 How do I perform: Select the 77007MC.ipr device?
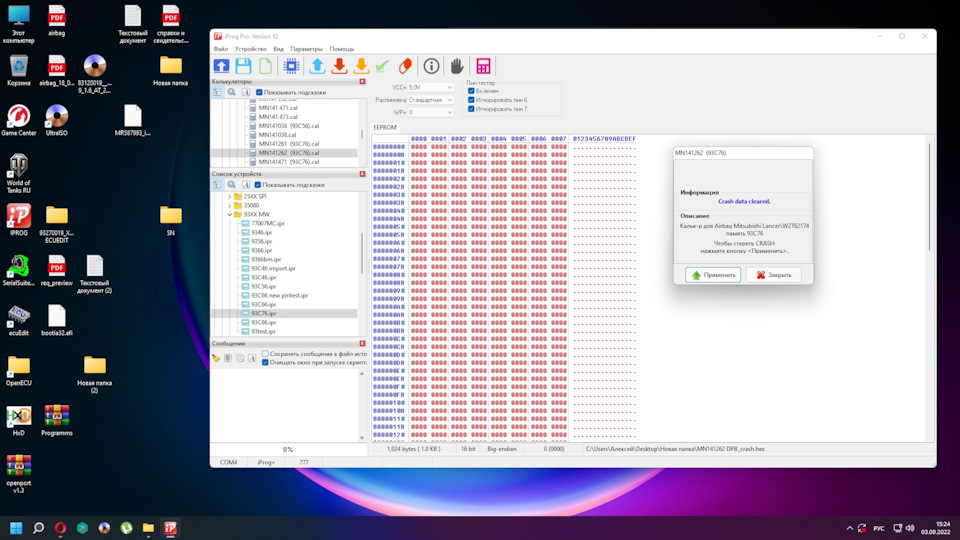click(x=268, y=223)
